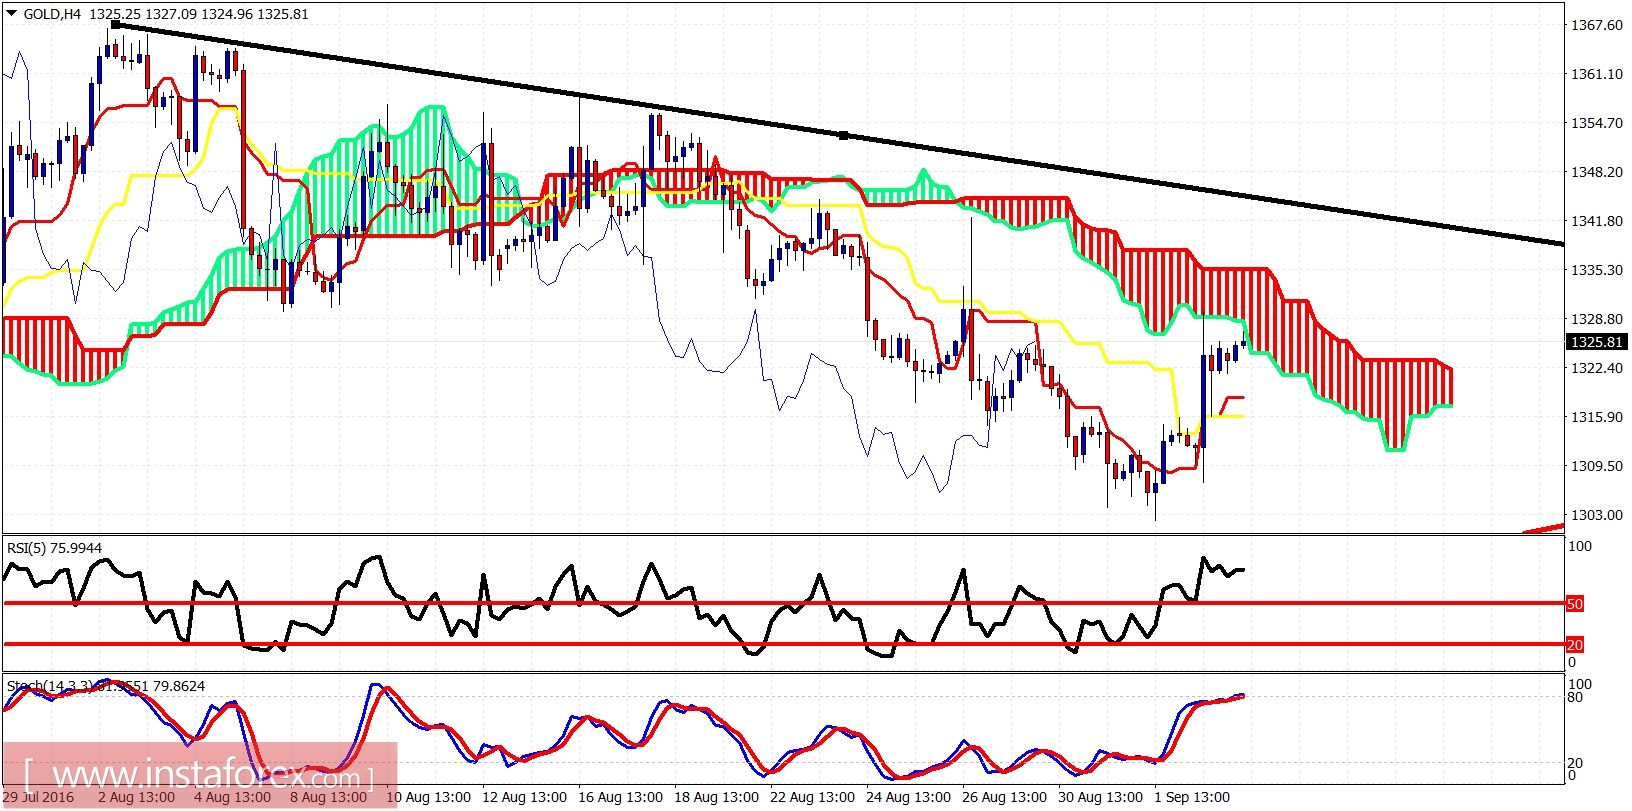Viewport: 1632px width, 811px height.
Task: Click the 1367.60 price axis label
Action: pos(1597,25)
